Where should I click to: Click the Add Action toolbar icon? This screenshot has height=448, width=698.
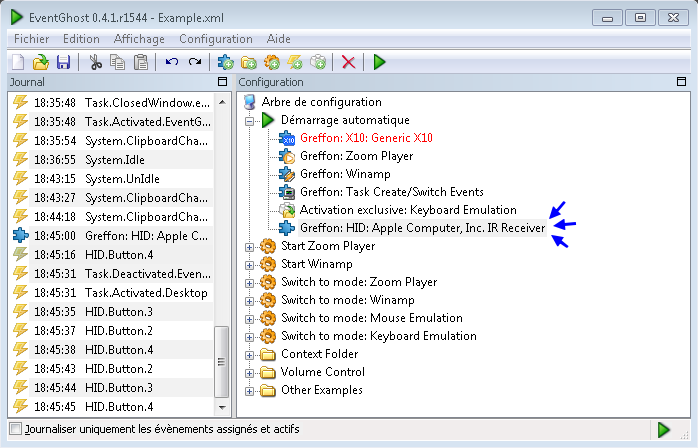tap(318, 62)
